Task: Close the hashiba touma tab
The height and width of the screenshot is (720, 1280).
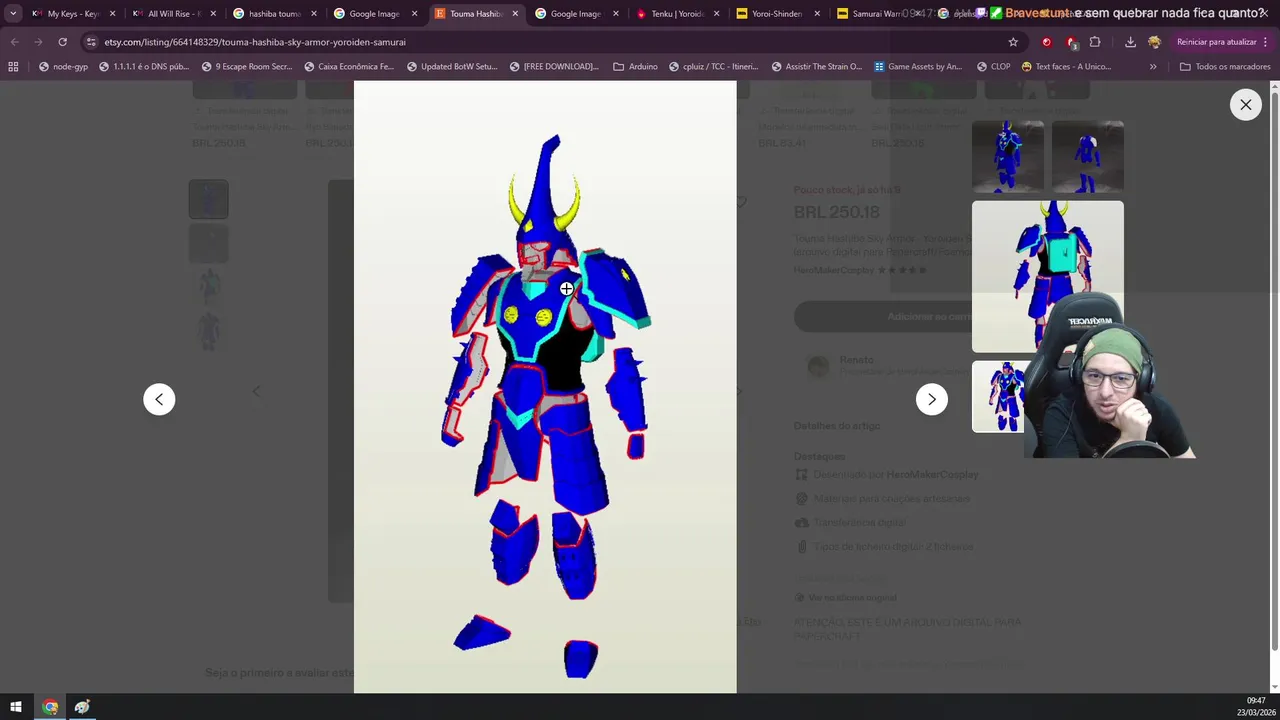Action: 313,14
